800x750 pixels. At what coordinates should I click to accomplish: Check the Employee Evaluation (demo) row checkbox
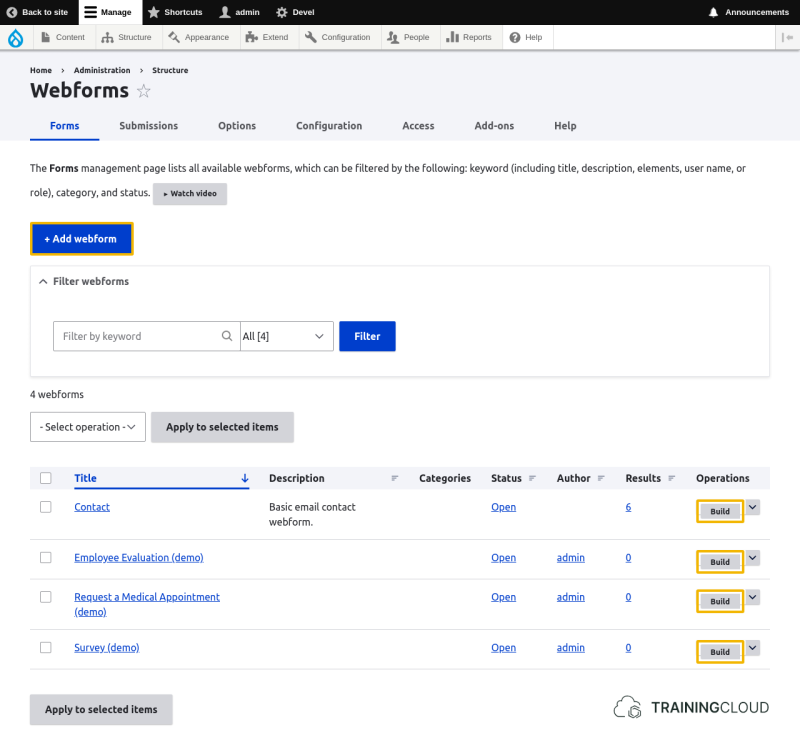coord(46,557)
